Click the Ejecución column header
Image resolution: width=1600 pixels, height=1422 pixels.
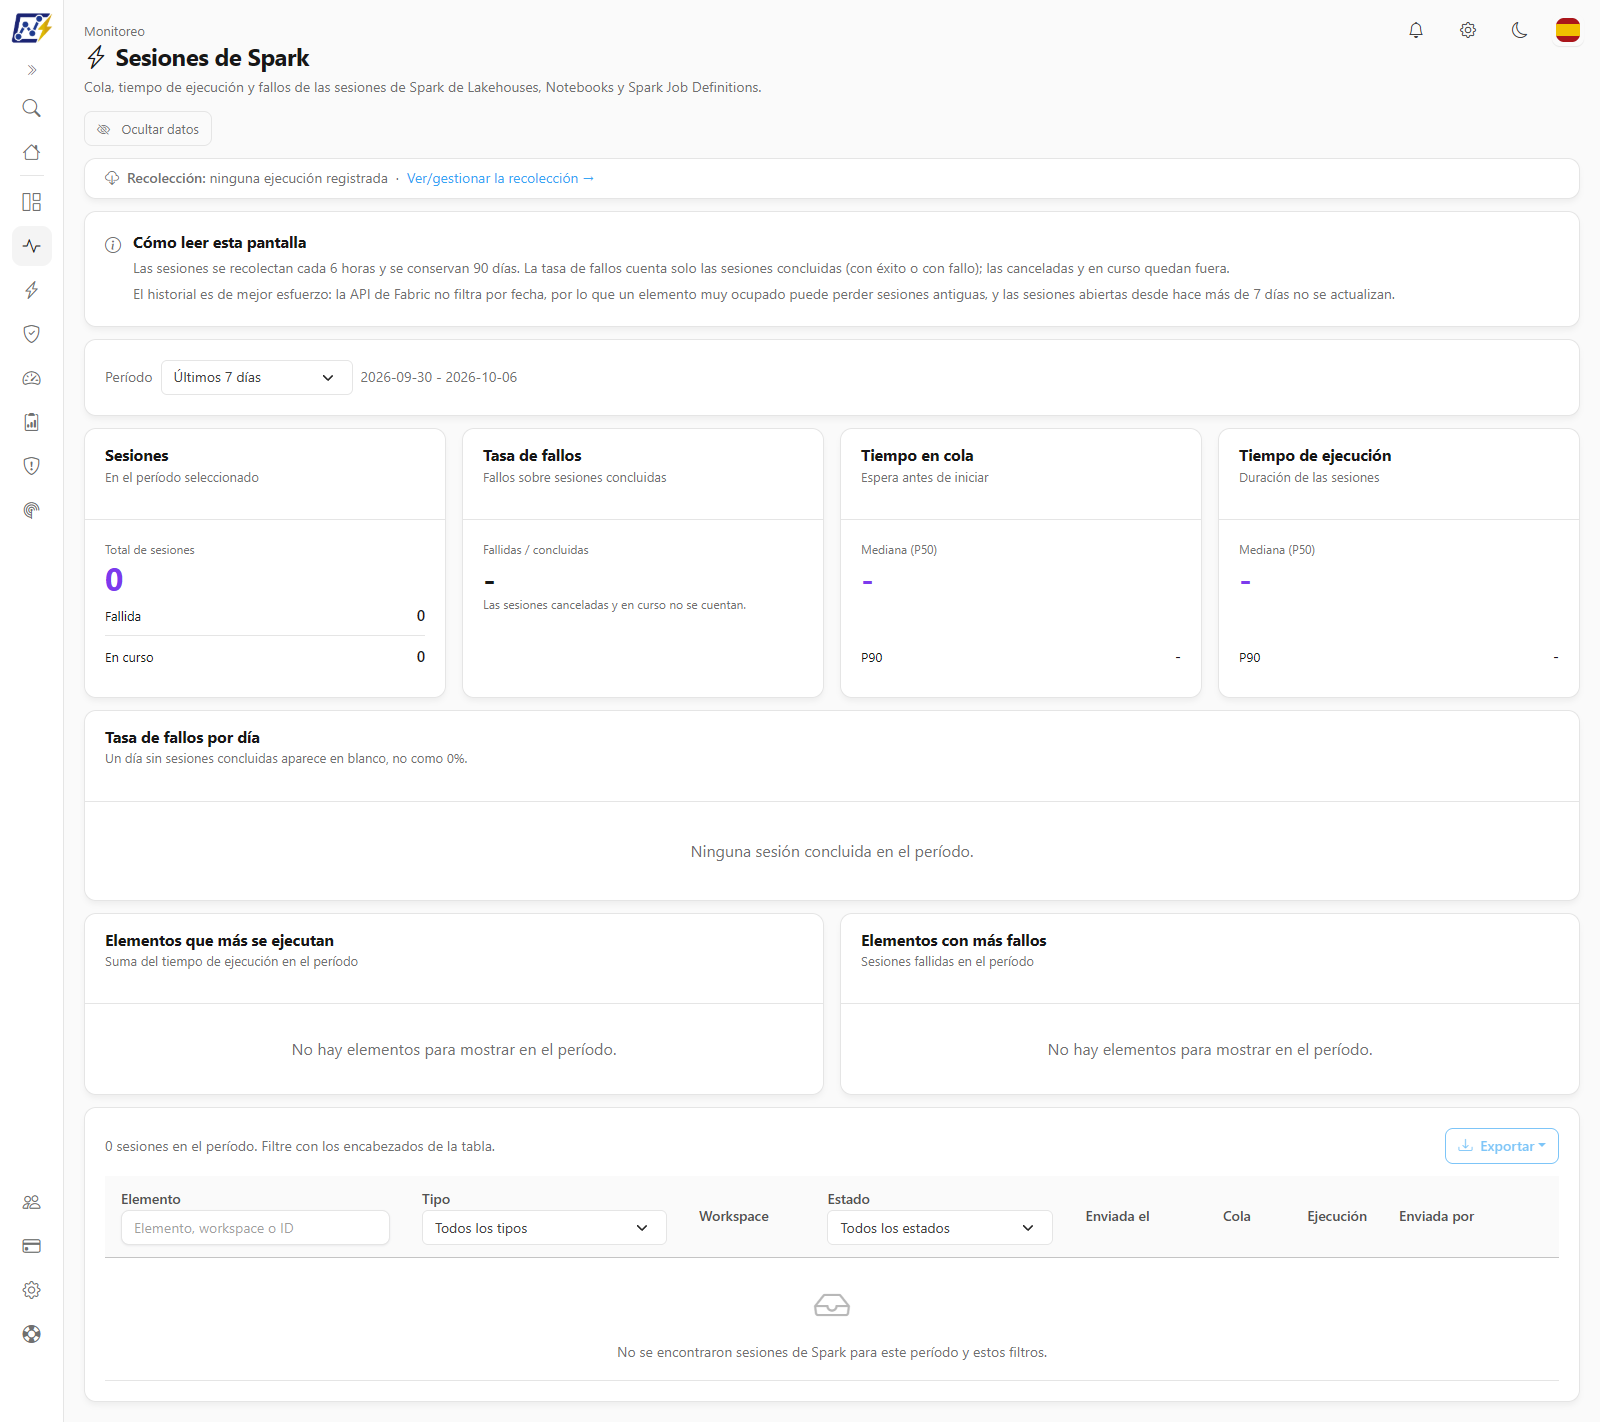click(1336, 1216)
